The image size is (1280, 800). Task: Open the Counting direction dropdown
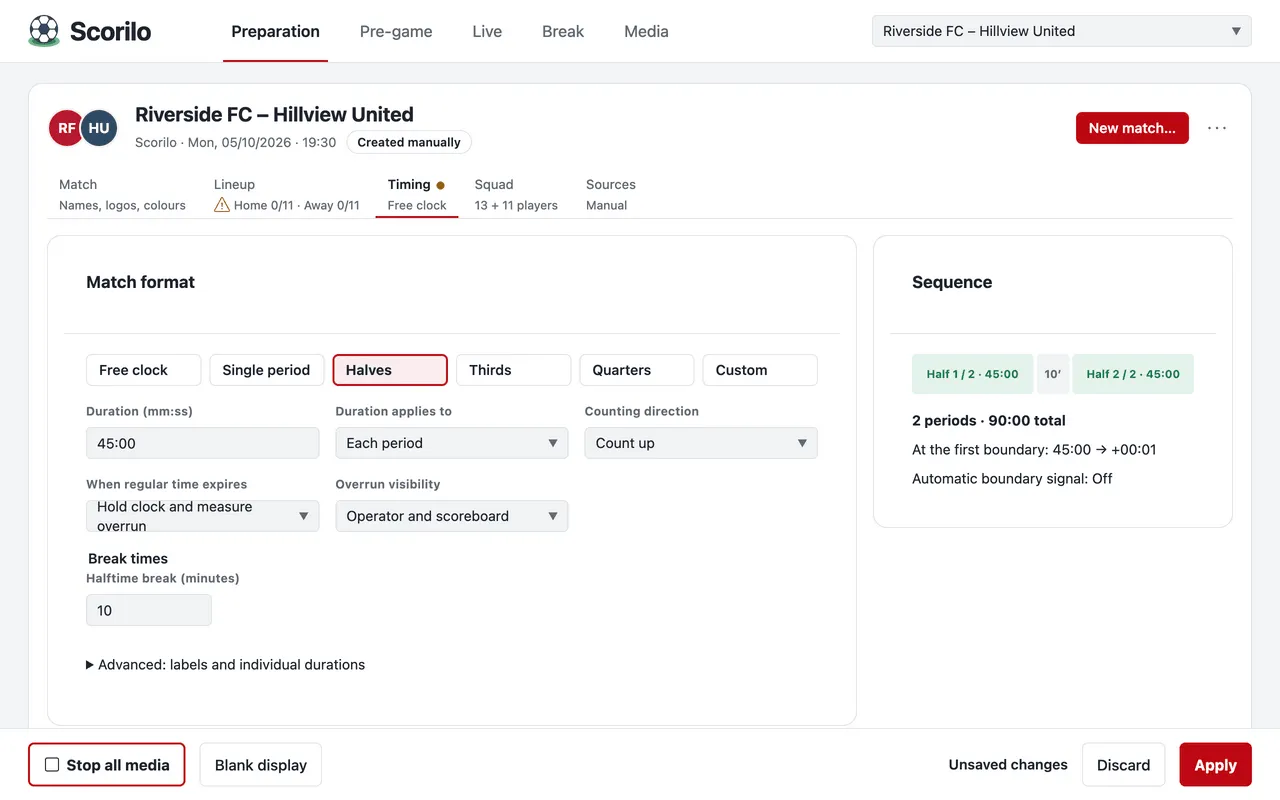[x=701, y=443]
